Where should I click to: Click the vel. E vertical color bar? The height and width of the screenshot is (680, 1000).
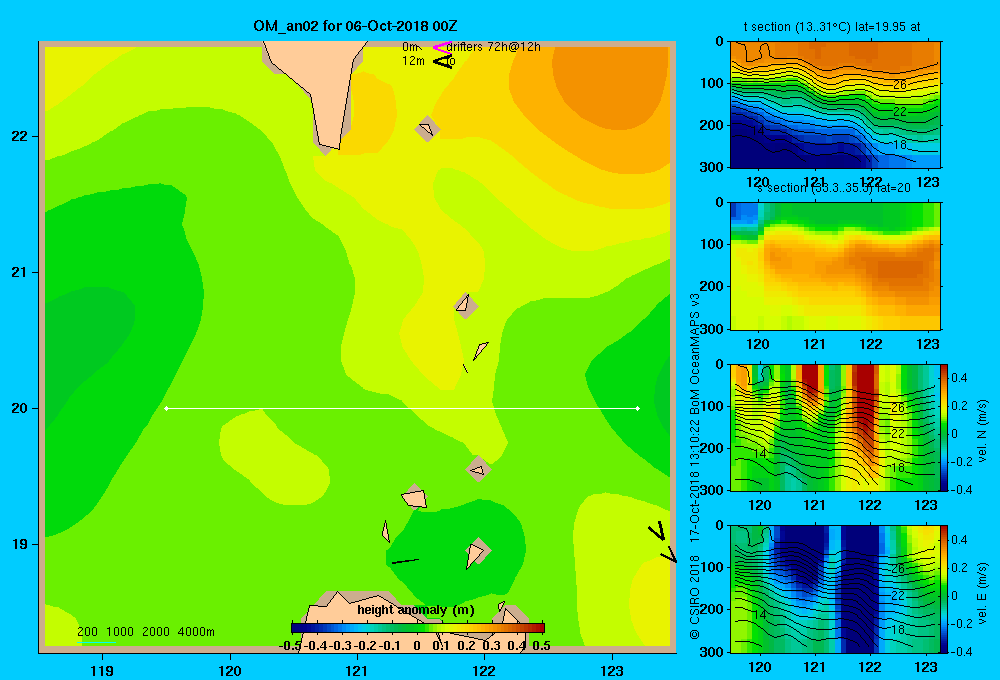(944, 589)
